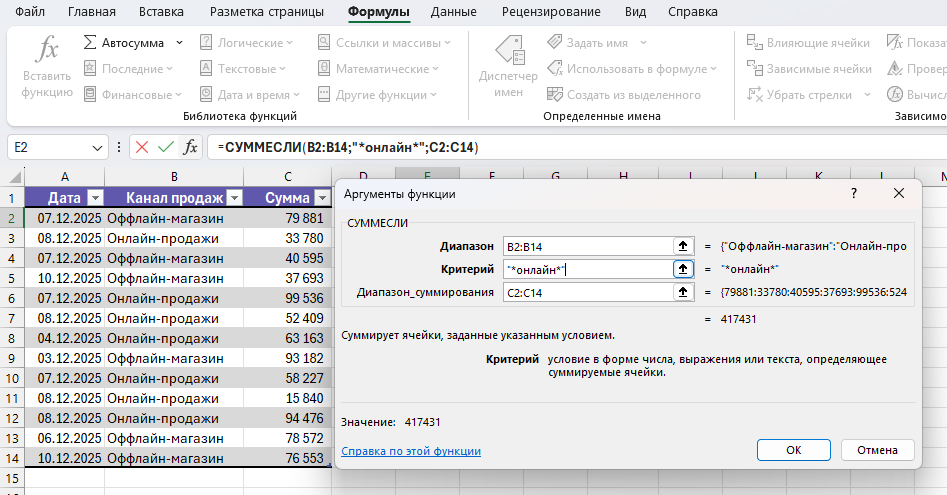Click the help question mark in dialog

click(854, 193)
